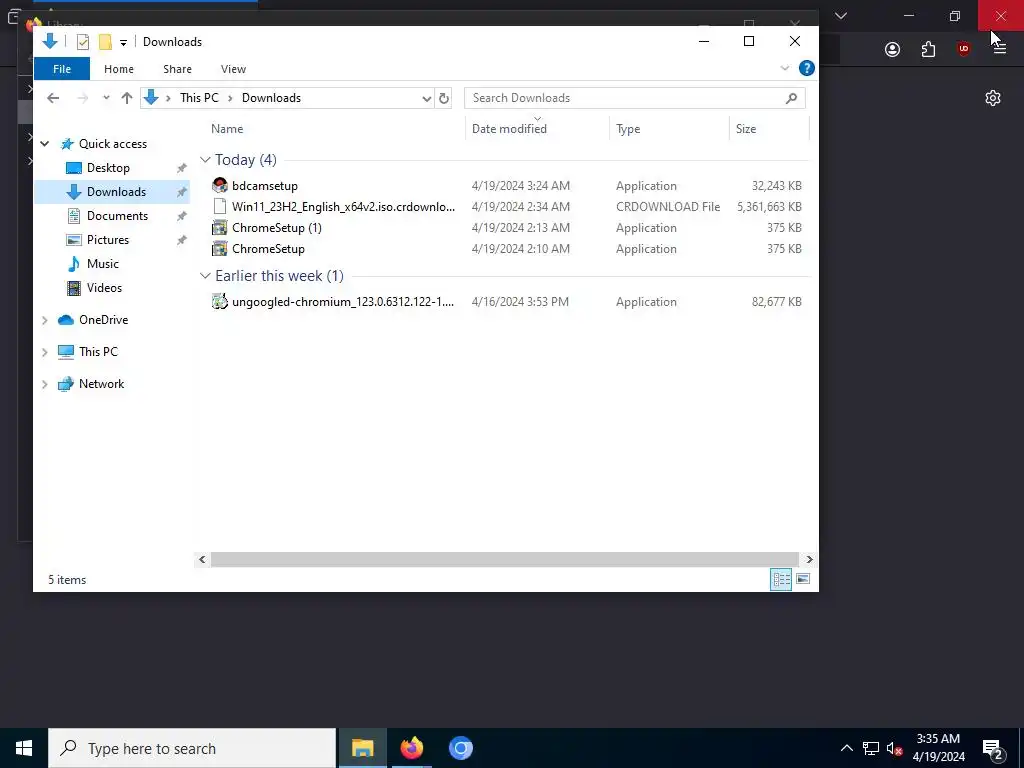Image resolution: width=1024 pixels, height=768 pixels.
Task: Click the horizontal scrollbar thumb
Action: [x=504, y=560]
